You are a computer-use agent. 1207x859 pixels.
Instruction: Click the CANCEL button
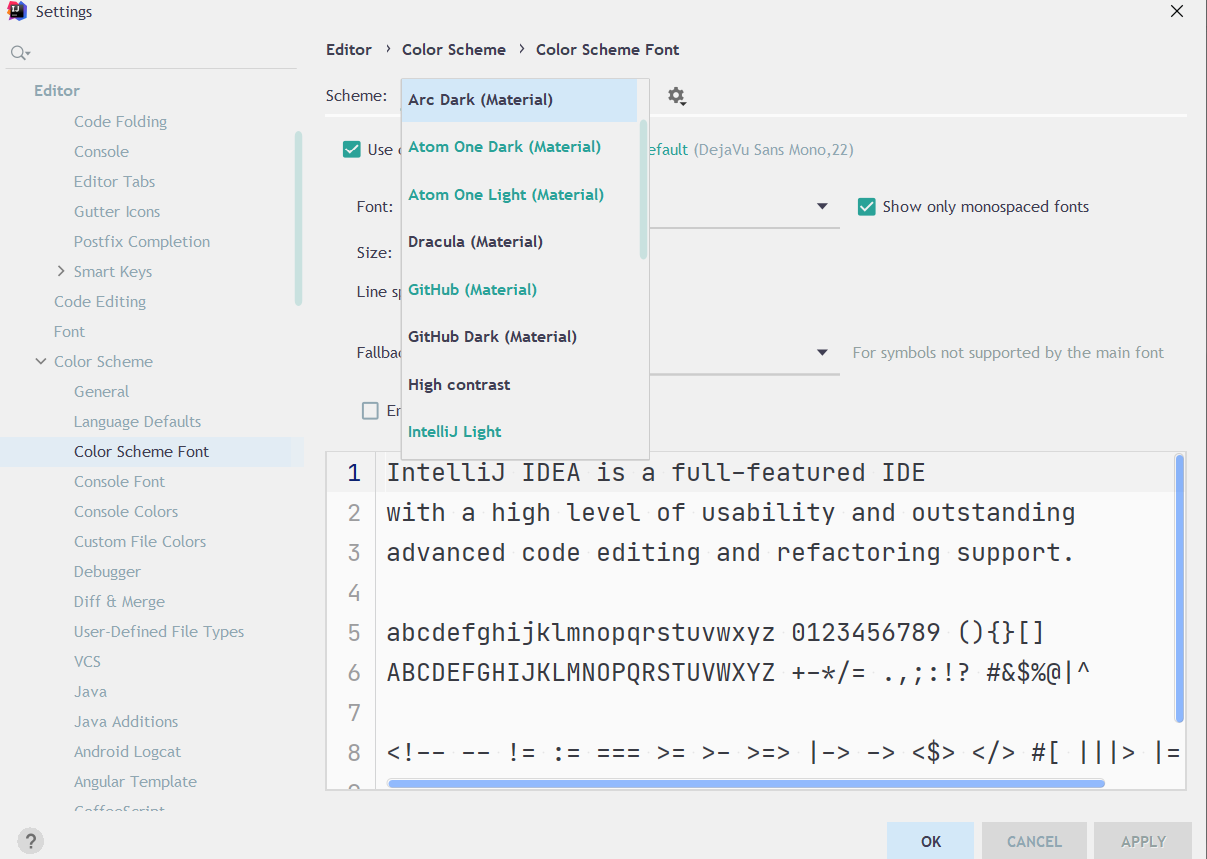pyautogui.click(x=1034, y=841)
